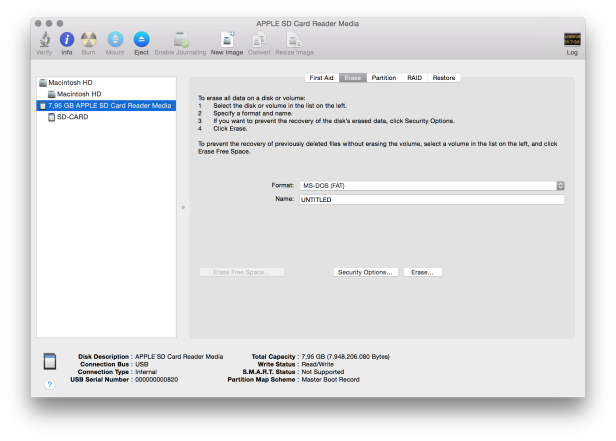Click the Connection Bus USB value
Screen dimensions: 616x441
point(142,364)
